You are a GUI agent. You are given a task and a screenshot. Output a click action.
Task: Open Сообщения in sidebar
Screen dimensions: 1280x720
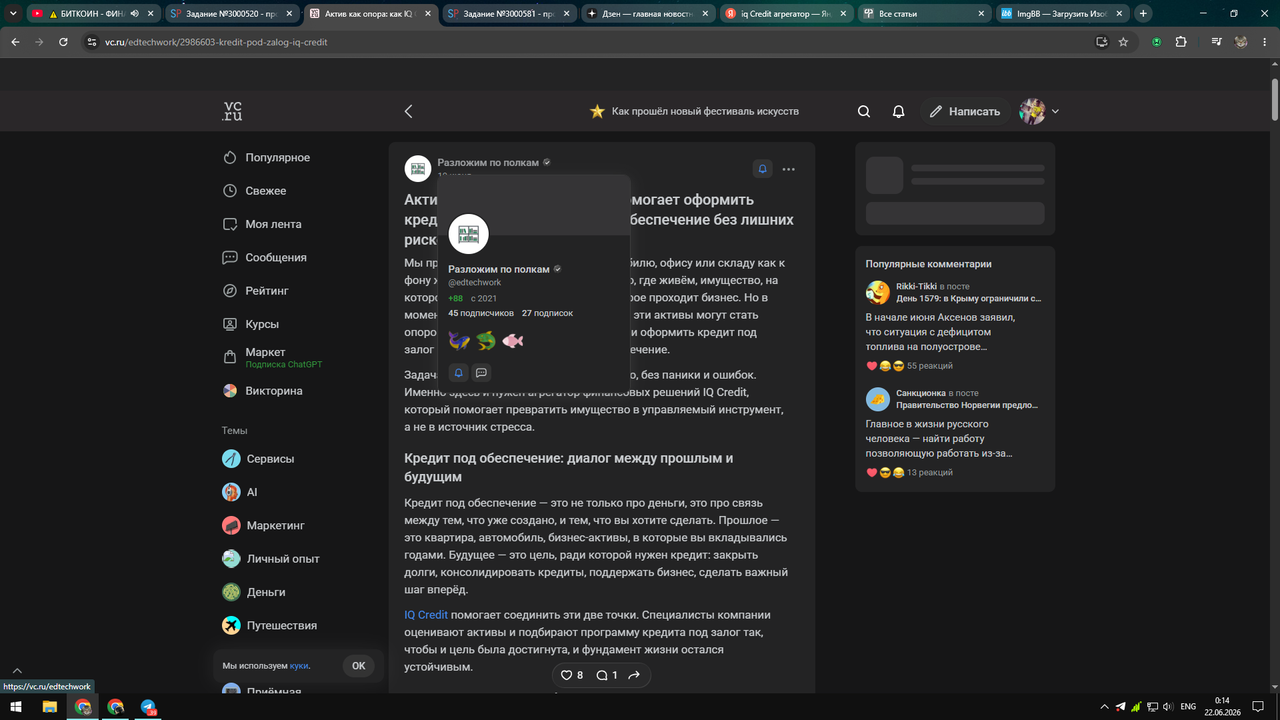point(264,258)
